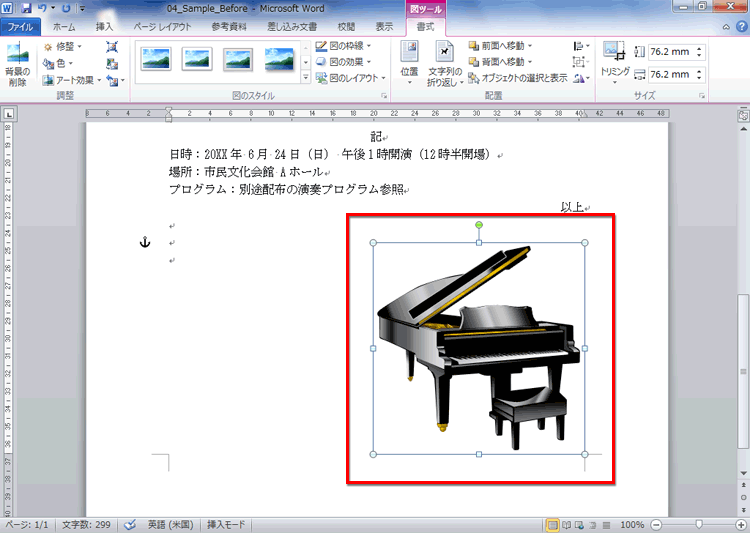Viewport: 750px width, 533px height.
Task: Open Customize Quick Access Toolbar dropdown
Action: click(x=82, y=8)
